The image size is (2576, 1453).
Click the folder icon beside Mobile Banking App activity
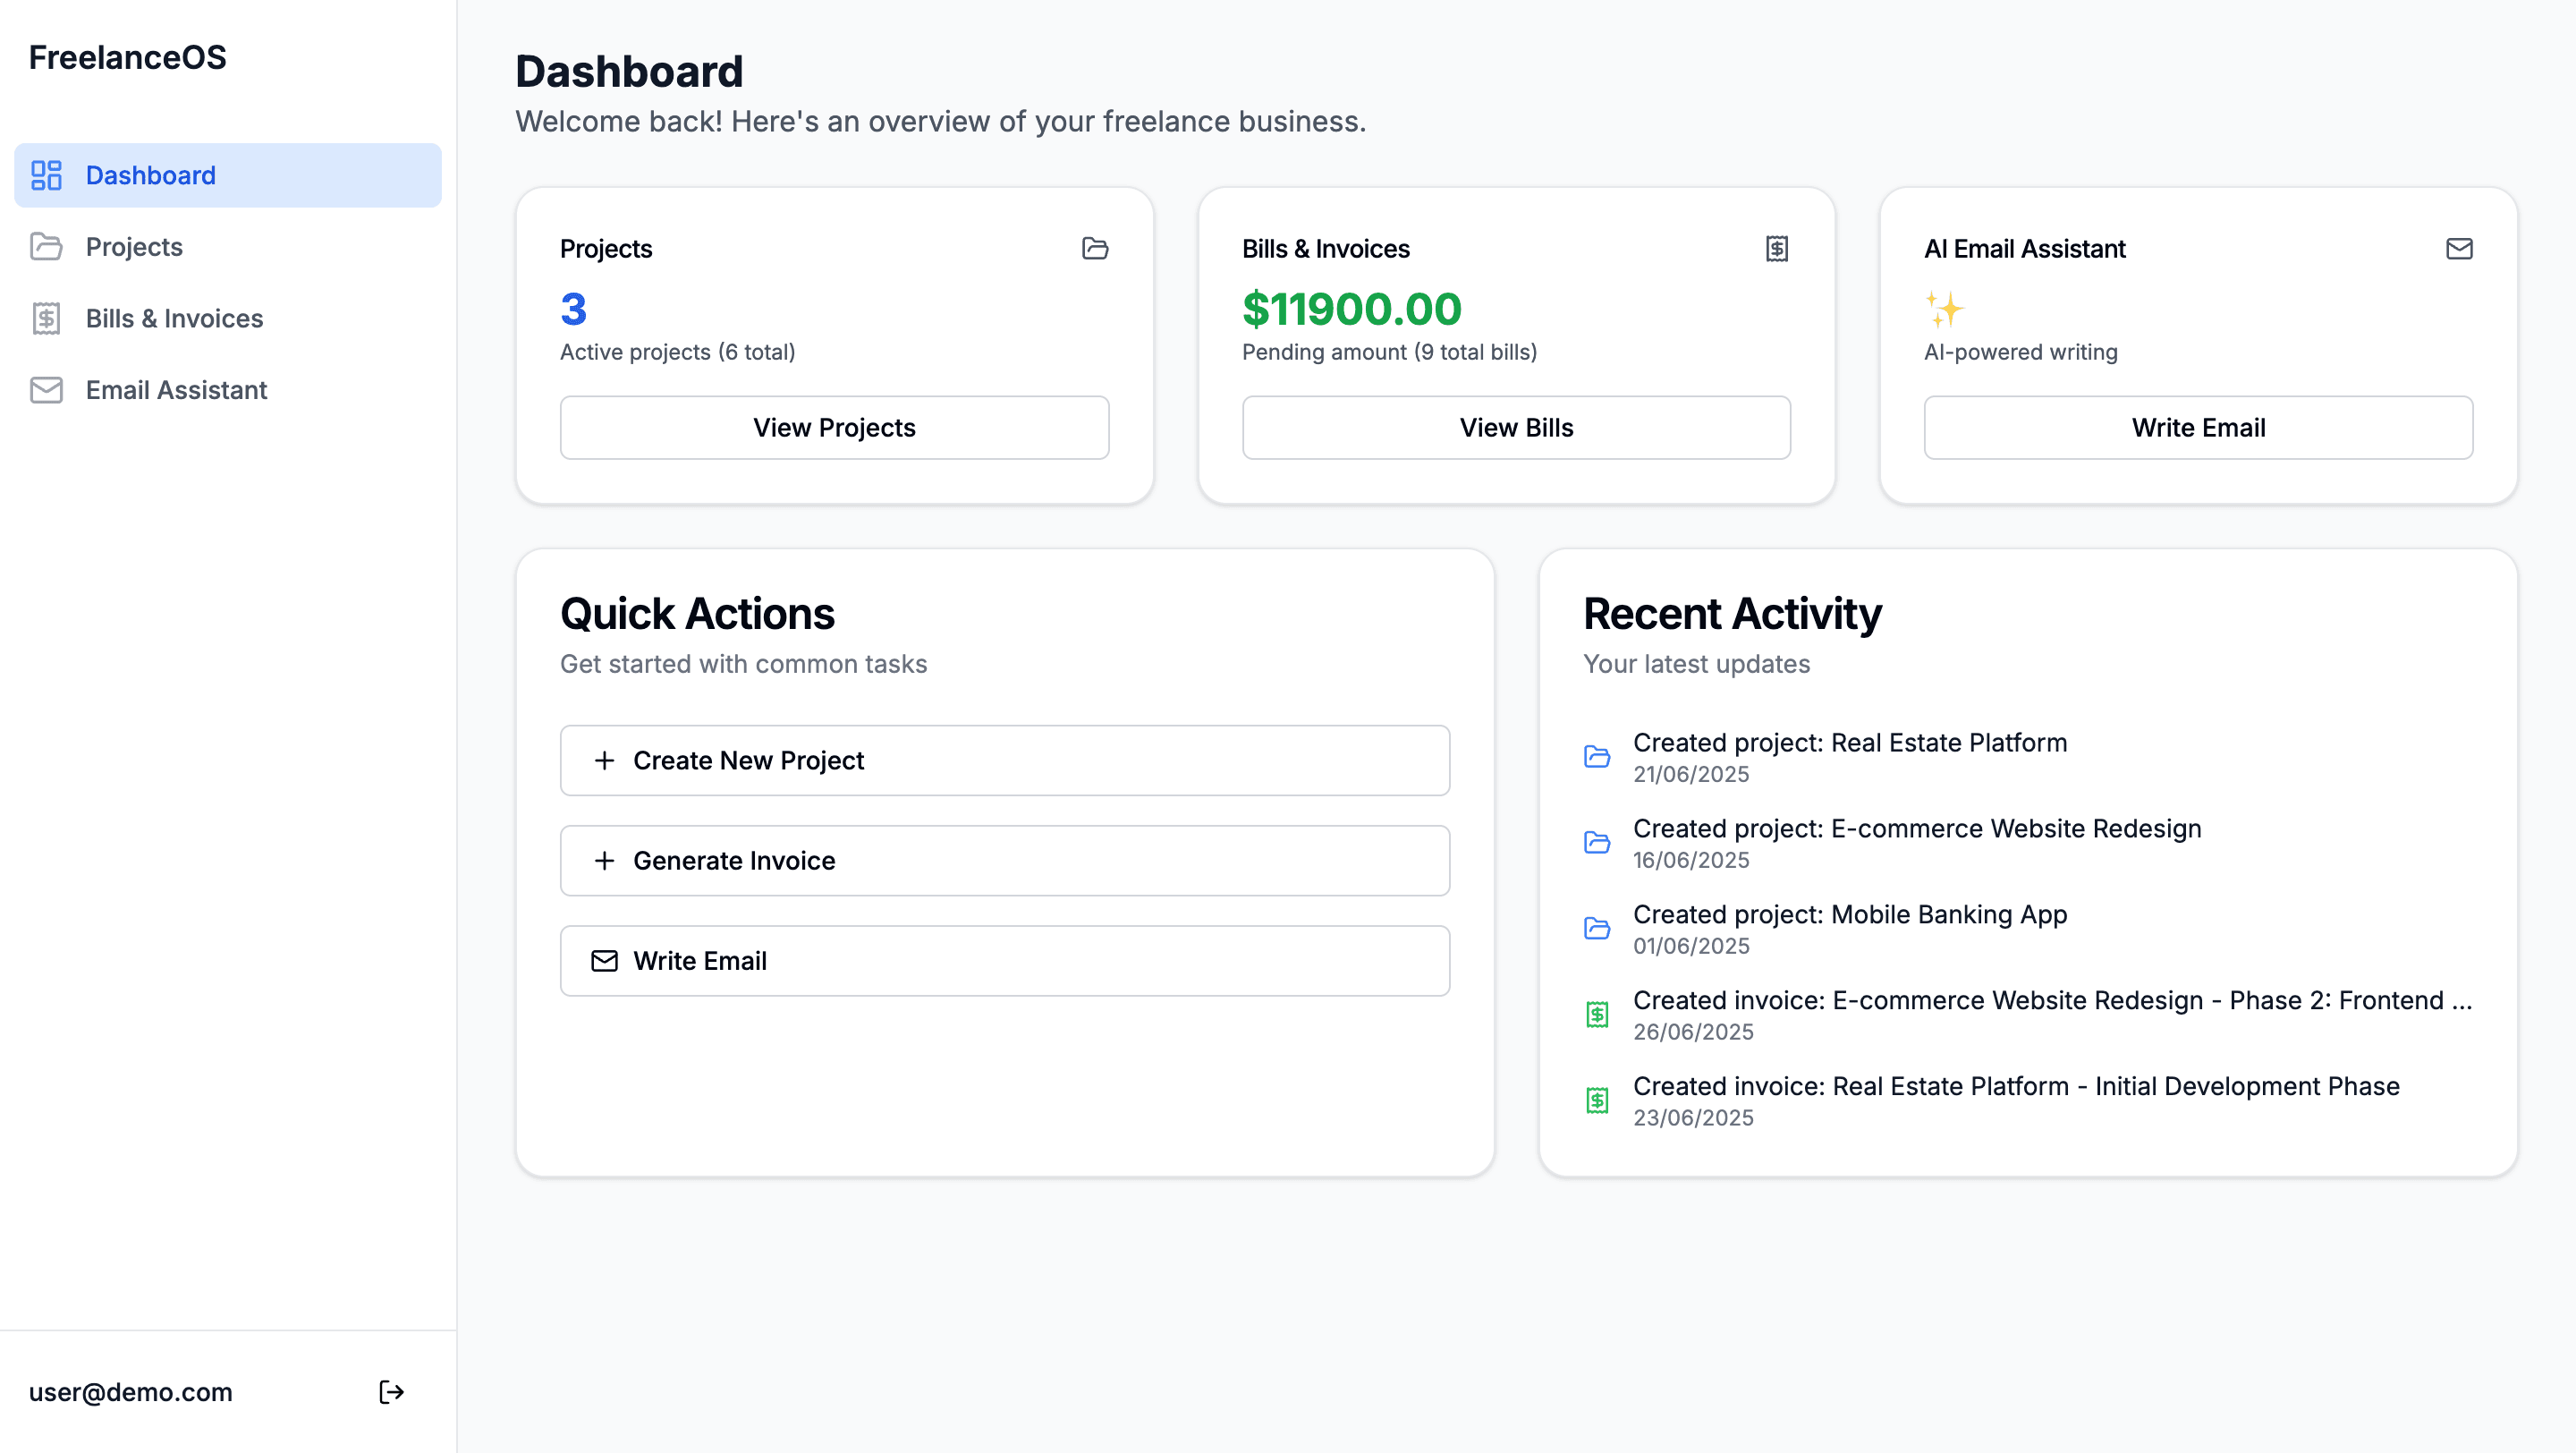[x=1598, y=928]
